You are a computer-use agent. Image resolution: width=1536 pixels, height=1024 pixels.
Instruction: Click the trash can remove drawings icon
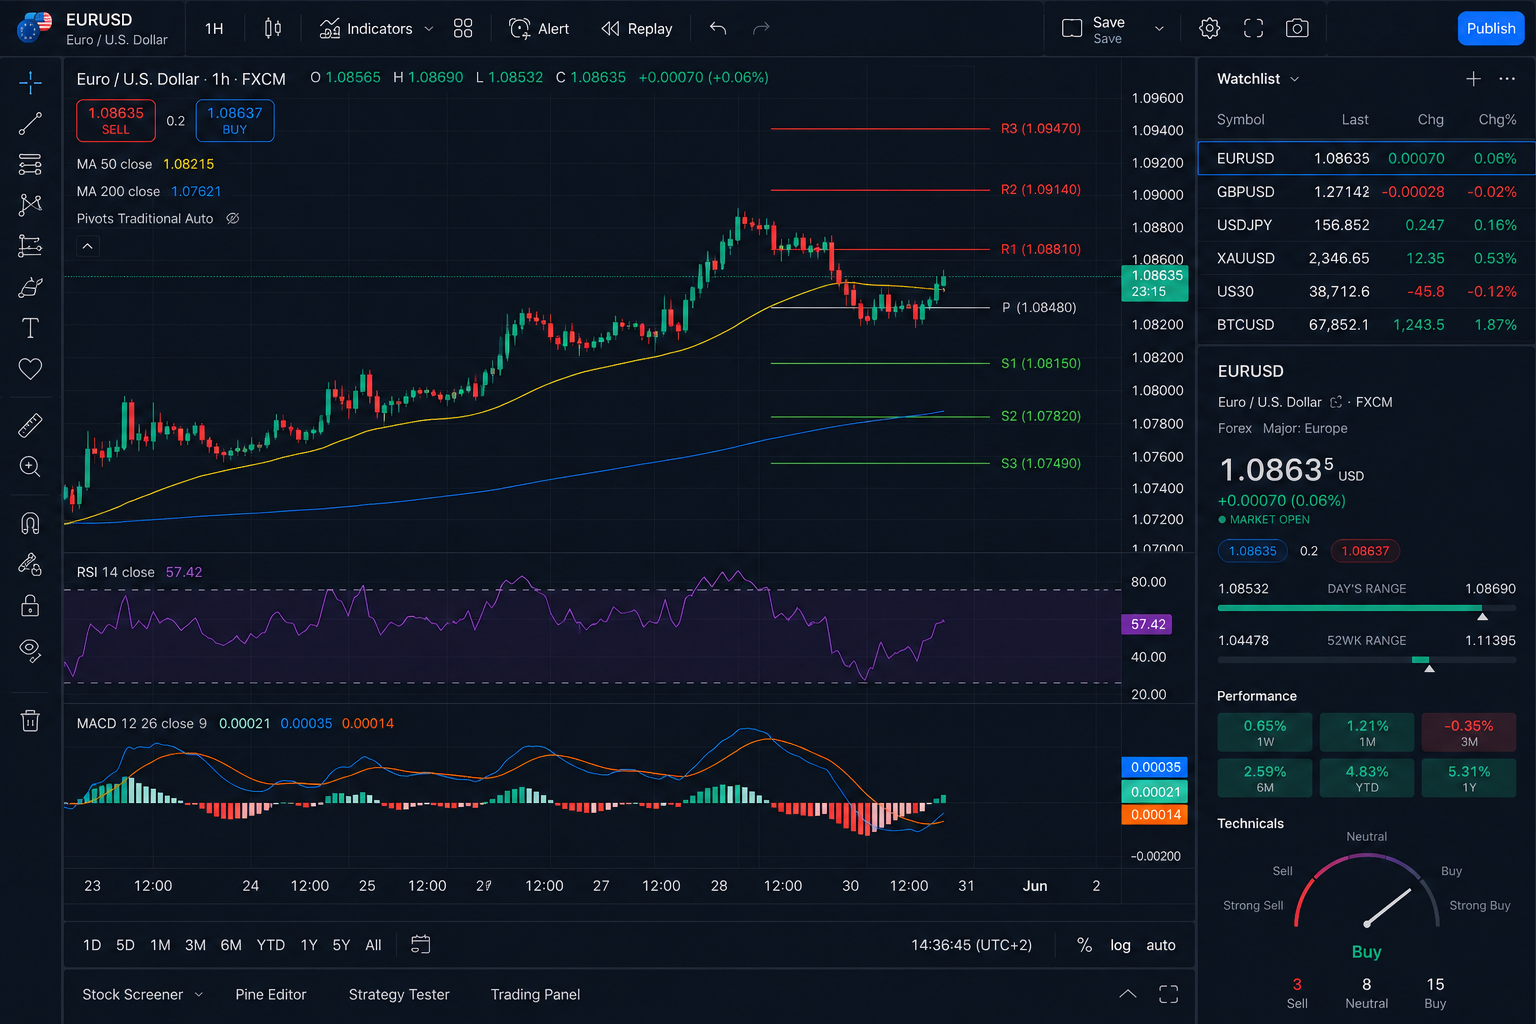pos(30,721)
